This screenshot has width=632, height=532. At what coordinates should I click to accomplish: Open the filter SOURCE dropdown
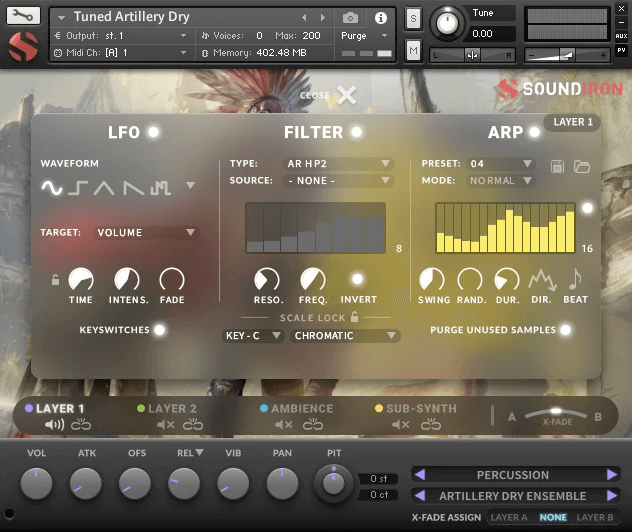pos(338,181)
